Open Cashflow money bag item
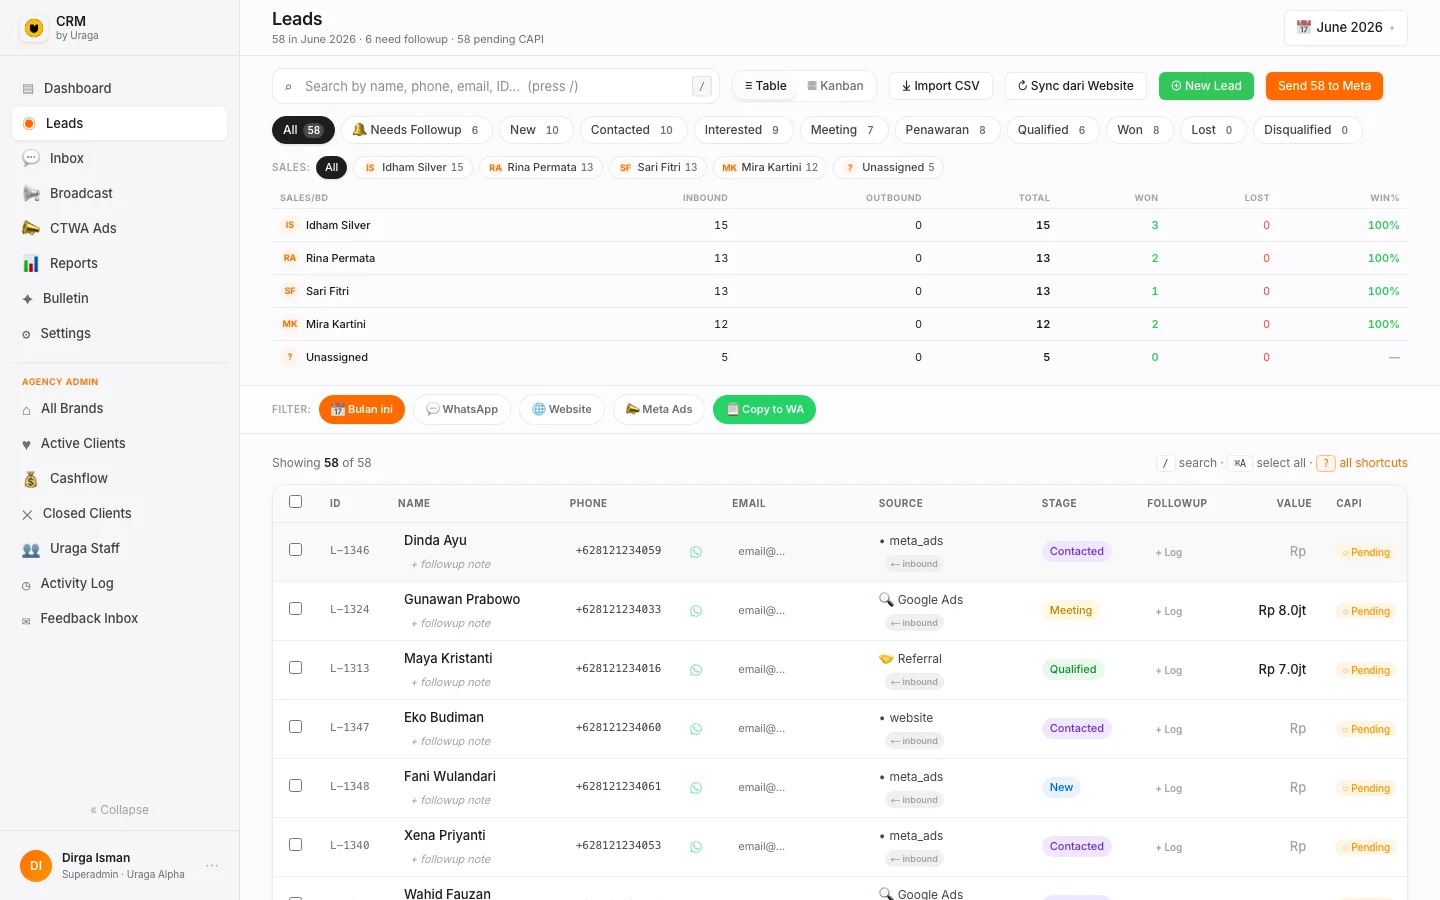1440x900 pixels. (119, 478)
